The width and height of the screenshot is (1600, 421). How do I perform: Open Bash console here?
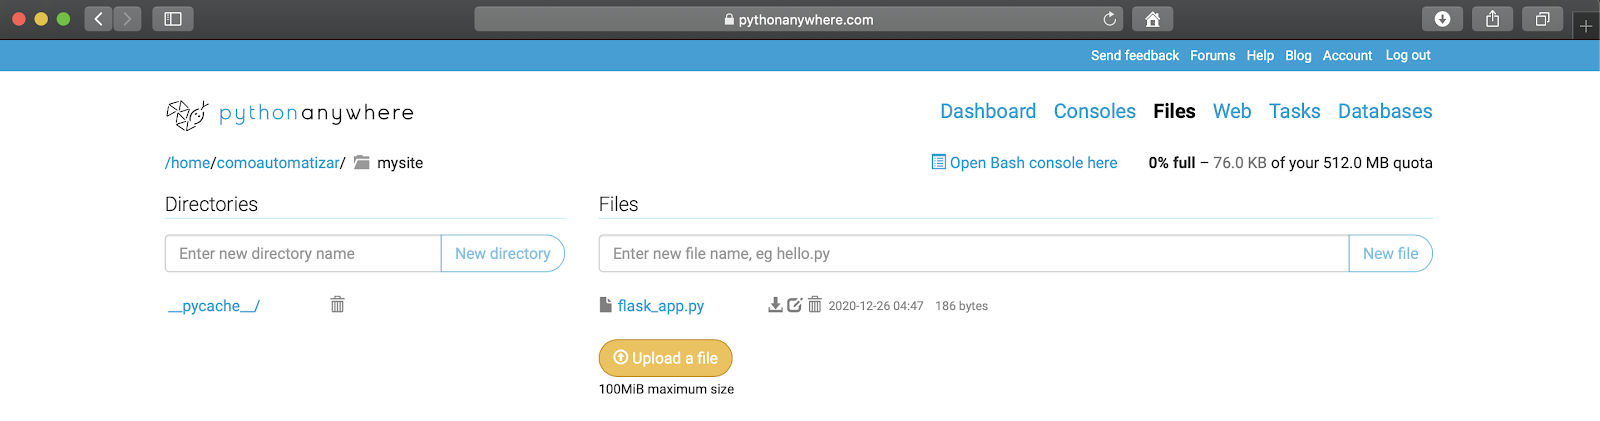click(x=1033, y=163)
